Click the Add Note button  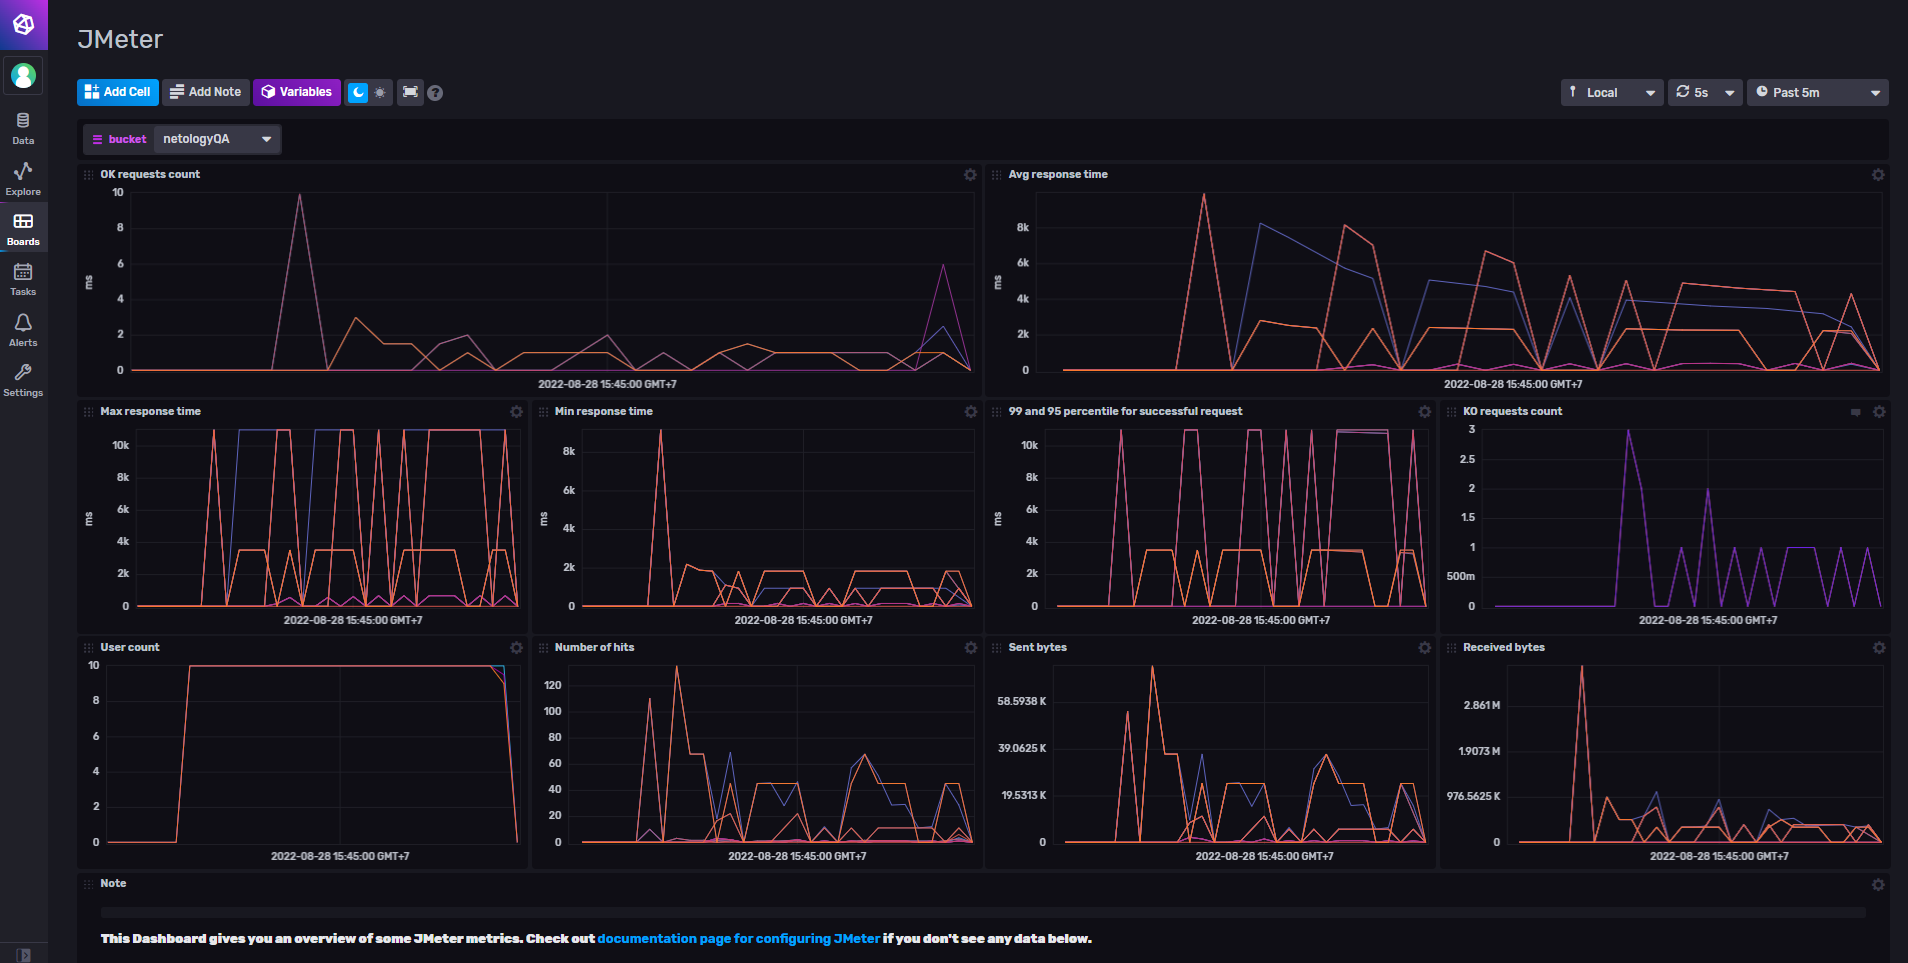tap(205, 92)
